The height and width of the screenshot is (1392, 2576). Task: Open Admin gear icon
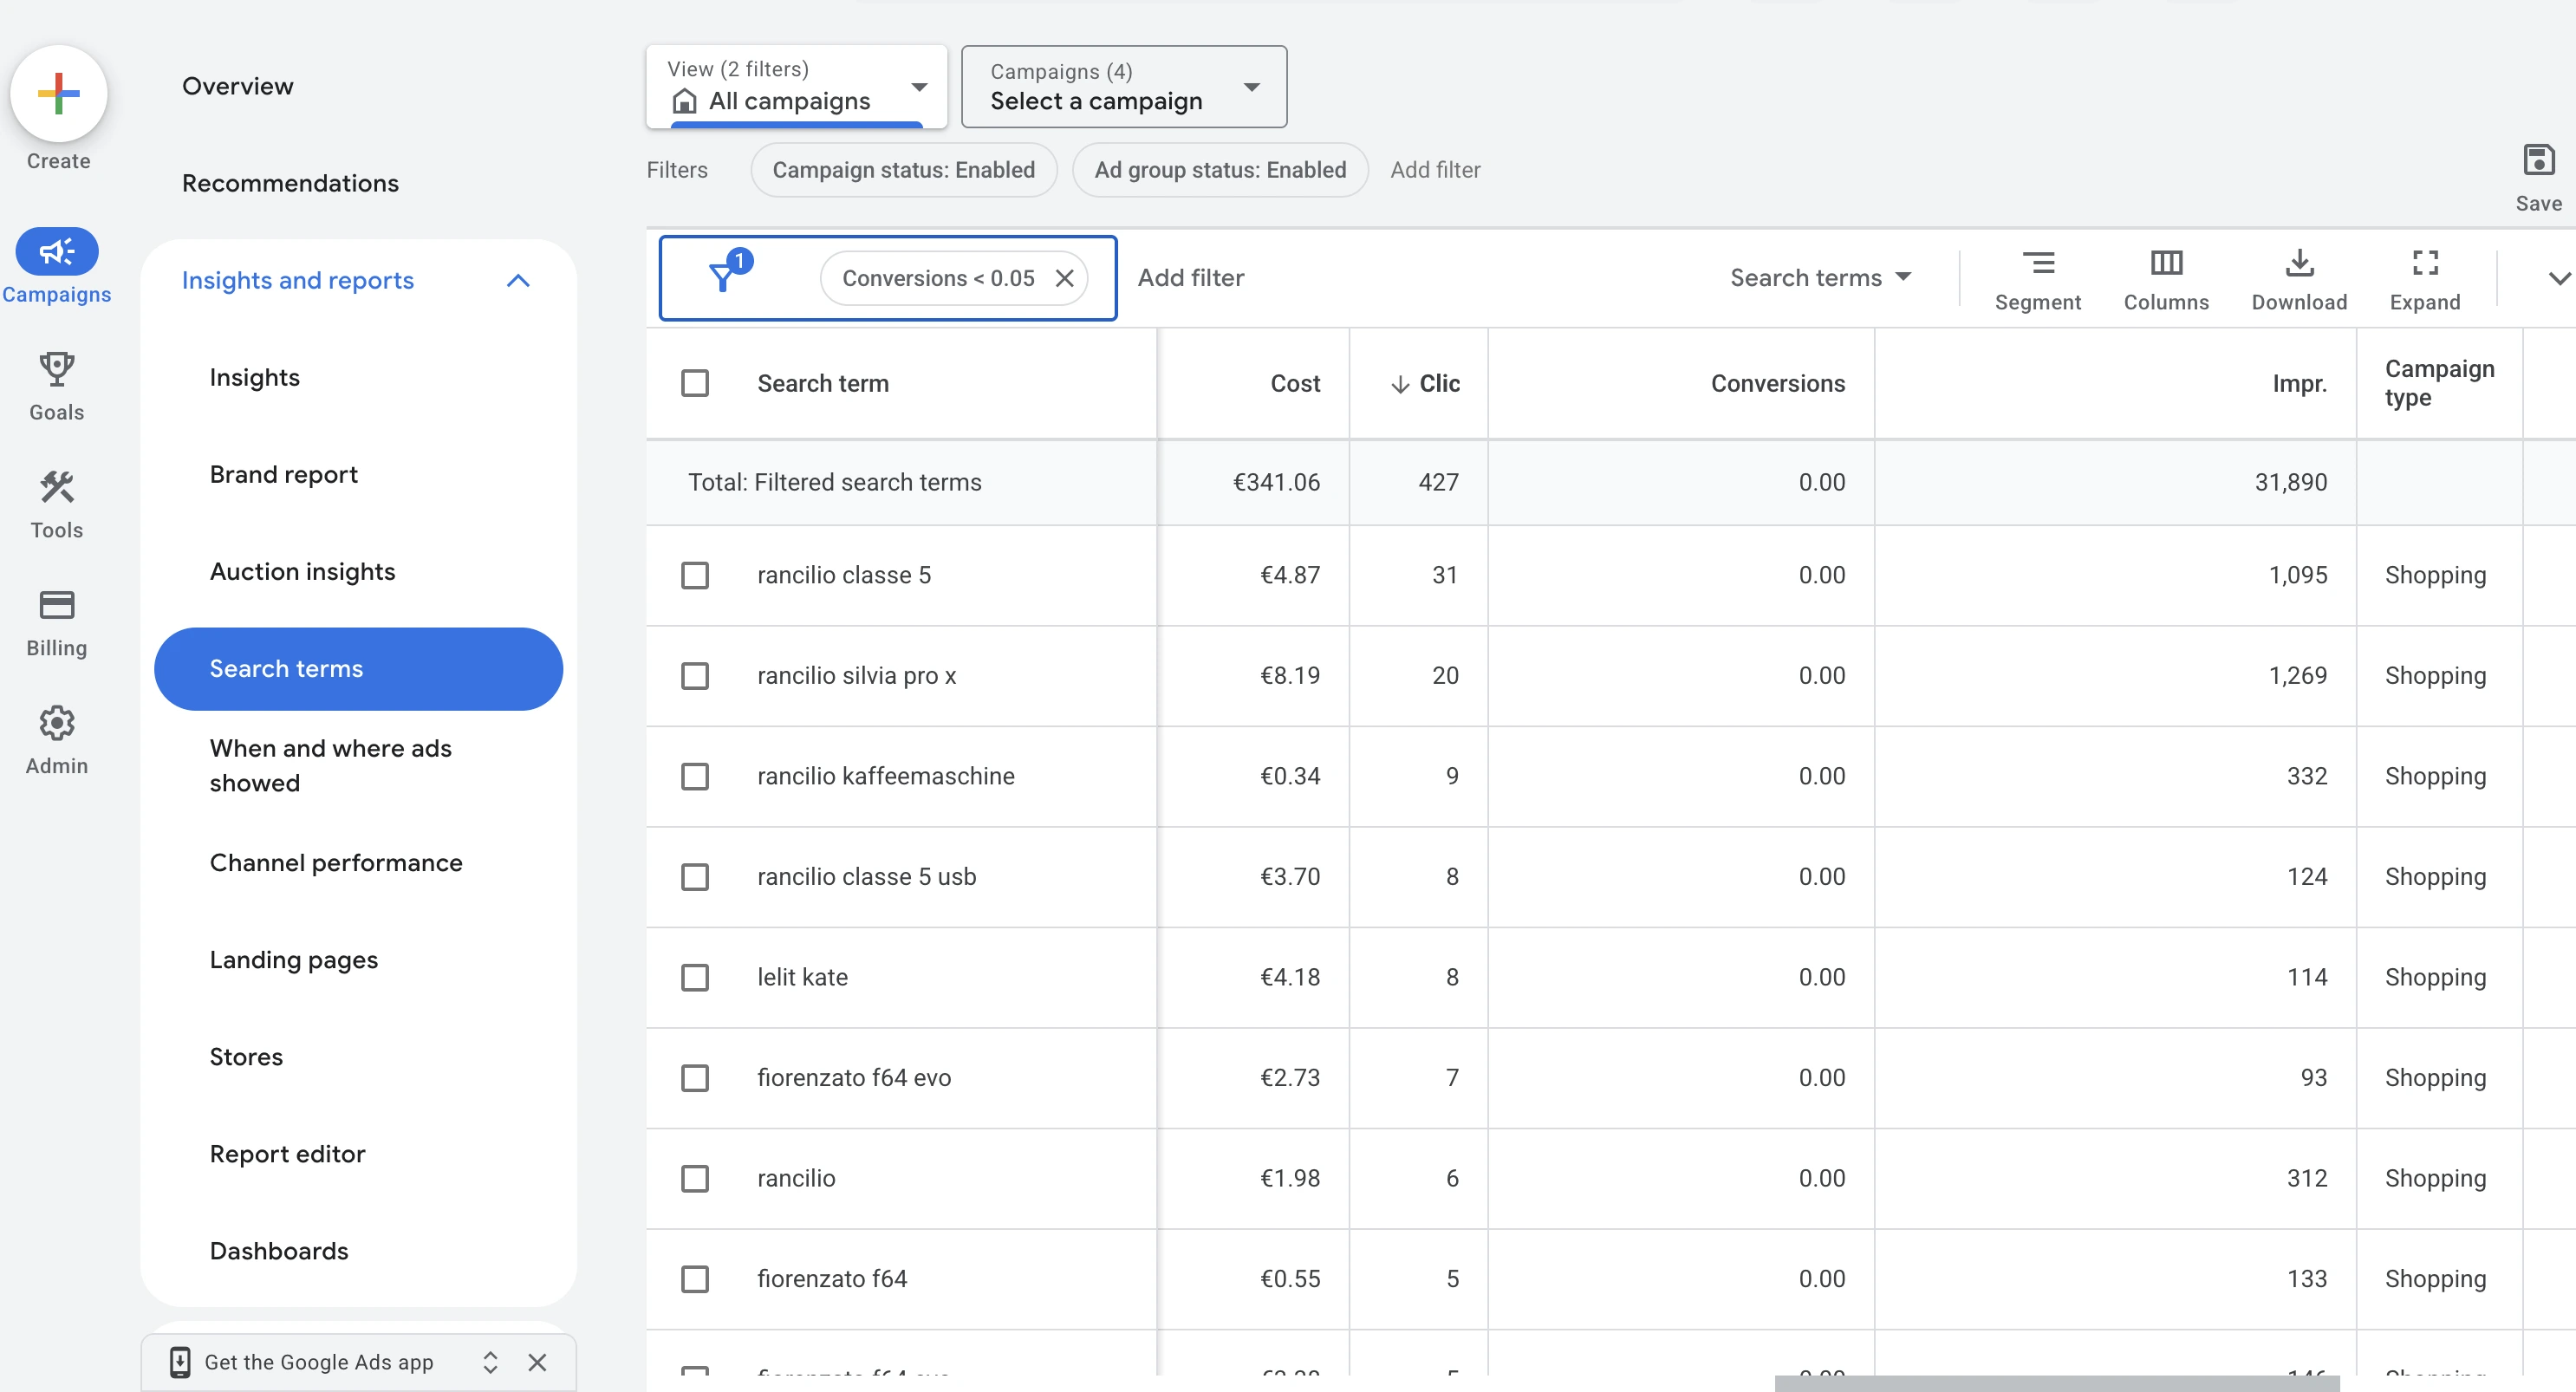click(x=57, y=723)
